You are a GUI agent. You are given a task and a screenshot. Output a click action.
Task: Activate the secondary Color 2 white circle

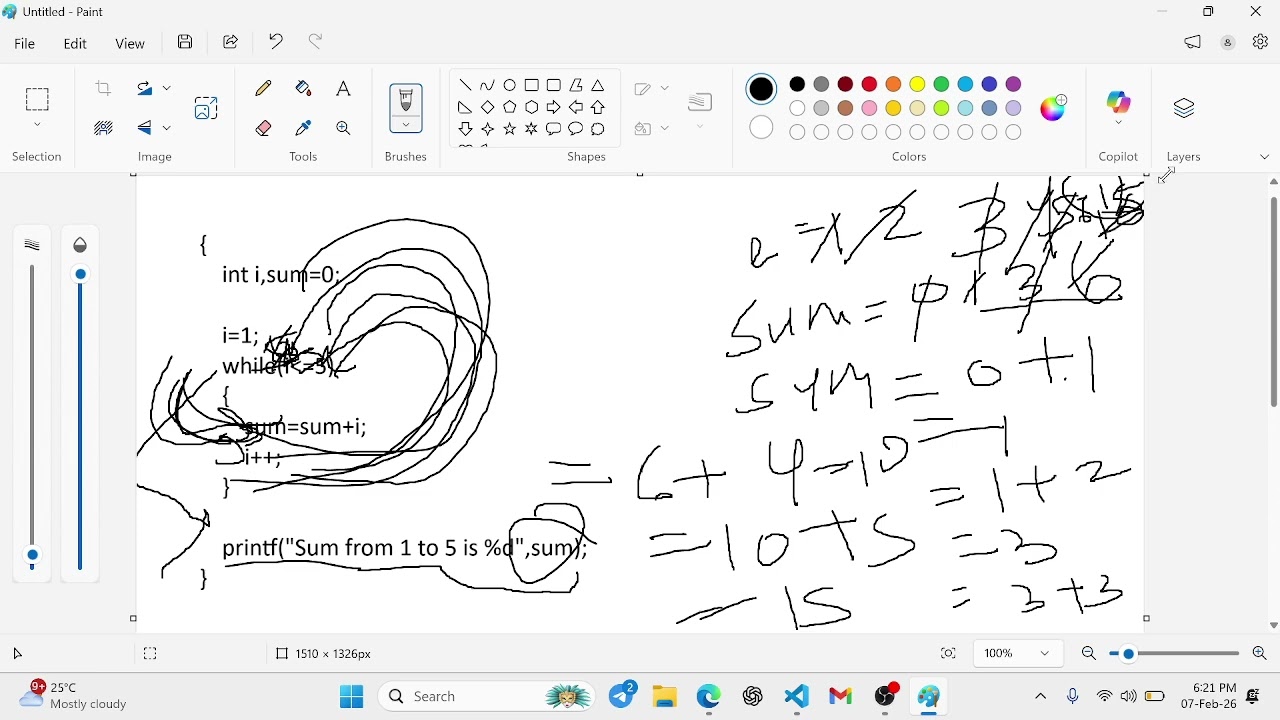pyautogui.click(x=763, y=128)
